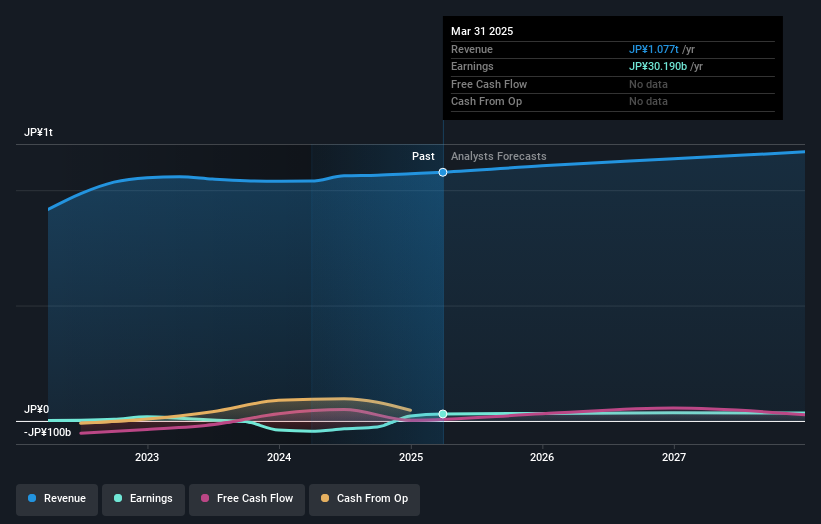Click the pink Free Cash Flow legend dot
Viewport: 821px width, 524px height.
(x=205, y=498)
